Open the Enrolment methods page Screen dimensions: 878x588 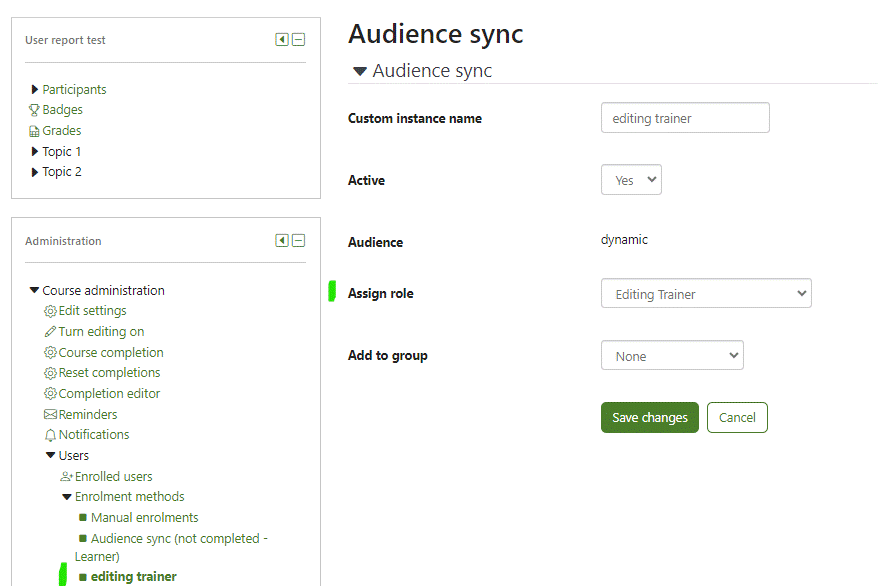click(129, 497)
